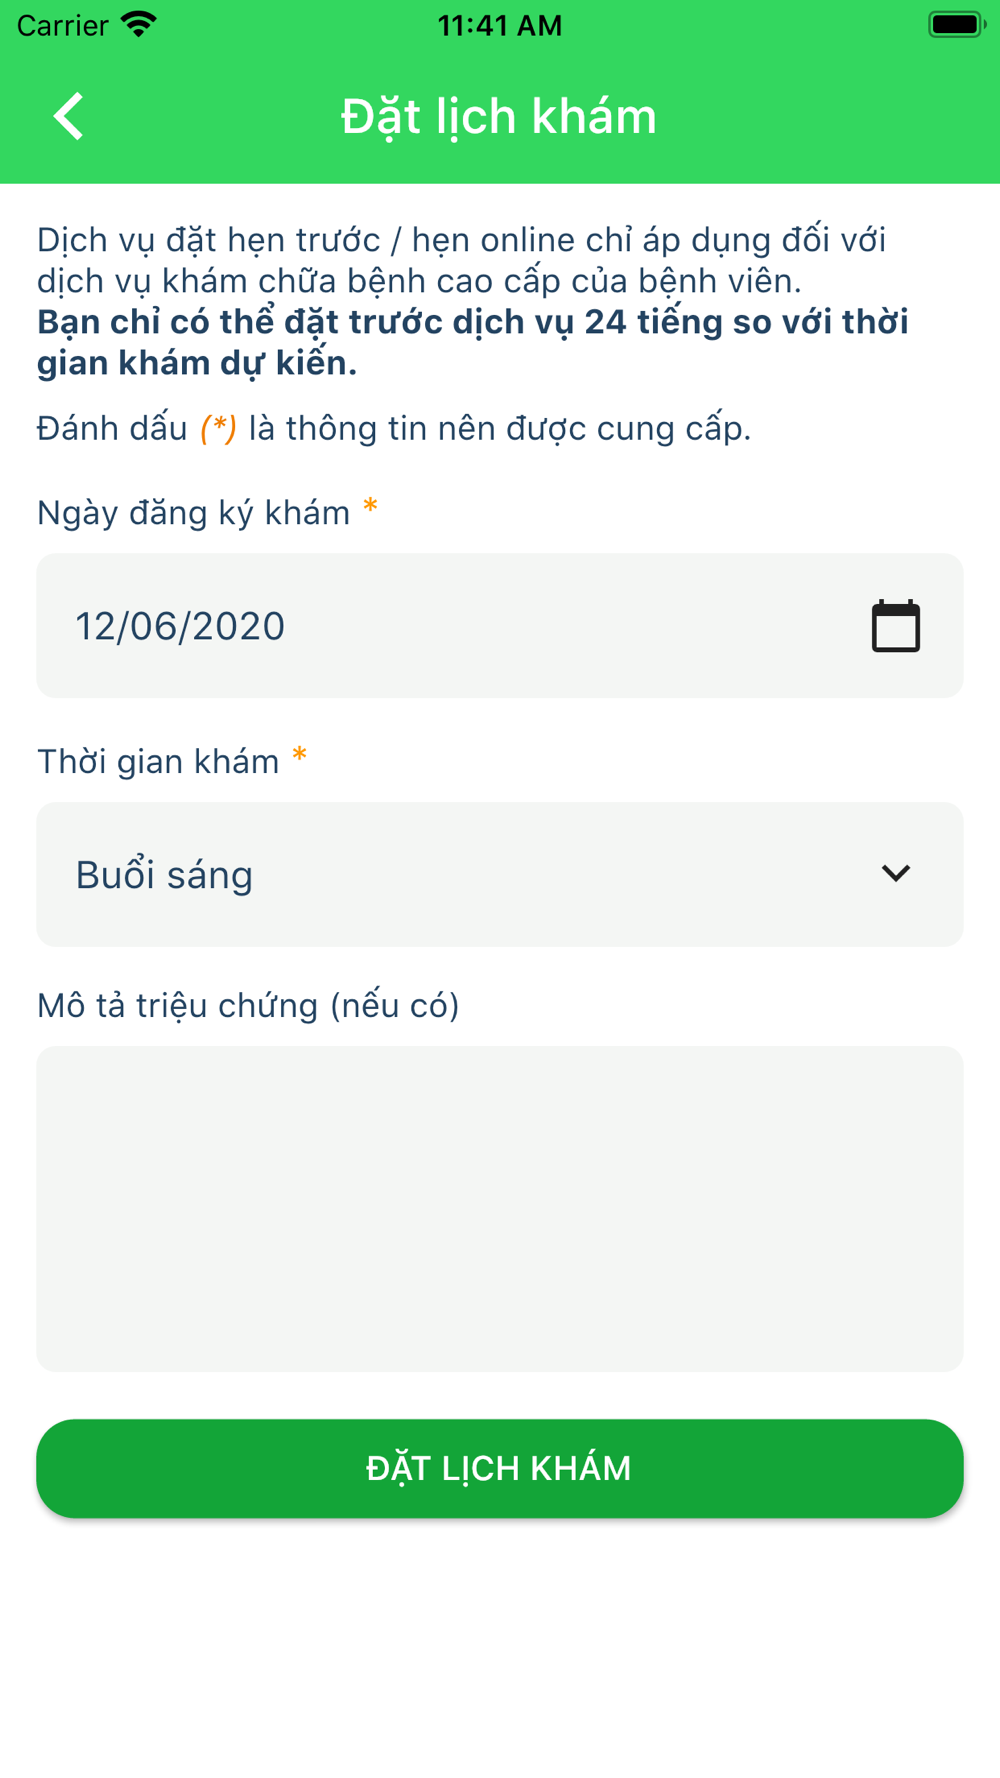Tap the asterisk beside Ngày đăng ký khám
Screen dimensions: 1000x1778
pos(370,508)
